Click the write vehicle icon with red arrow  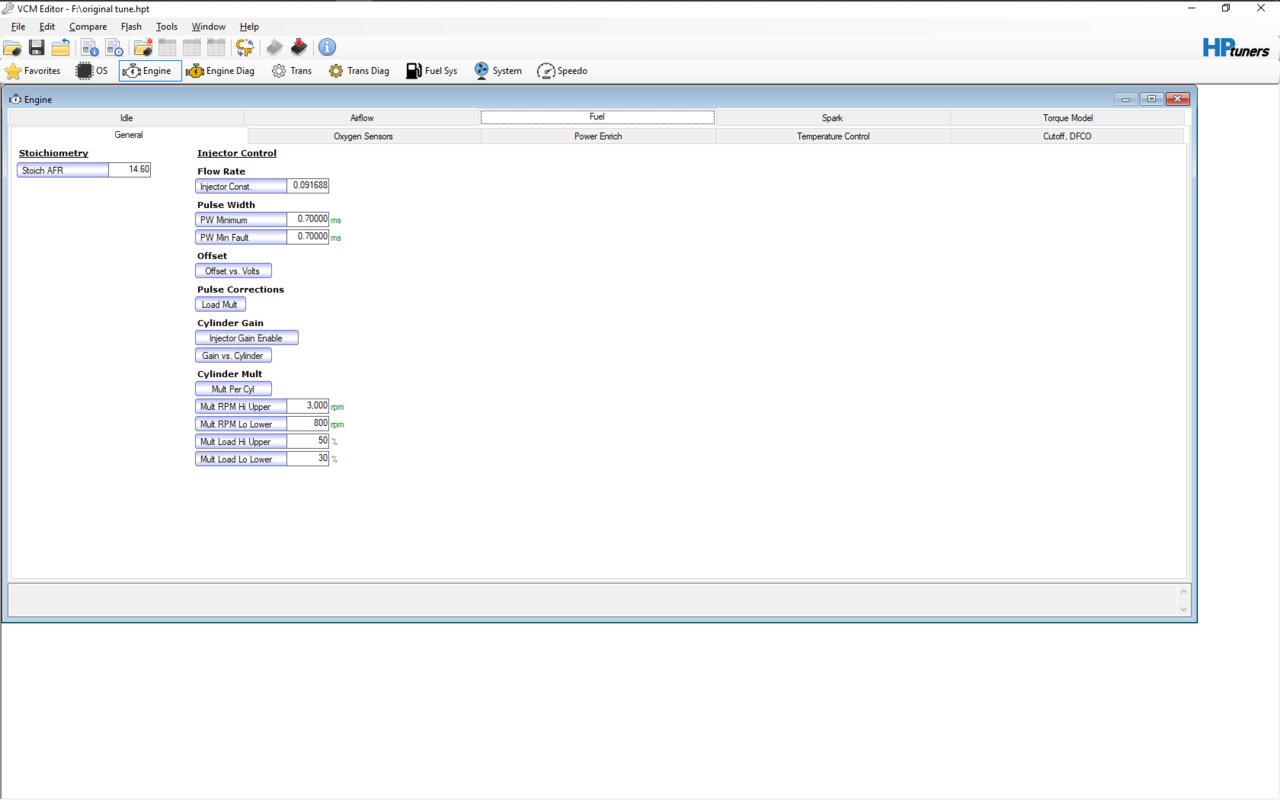[x=299, y=47]
